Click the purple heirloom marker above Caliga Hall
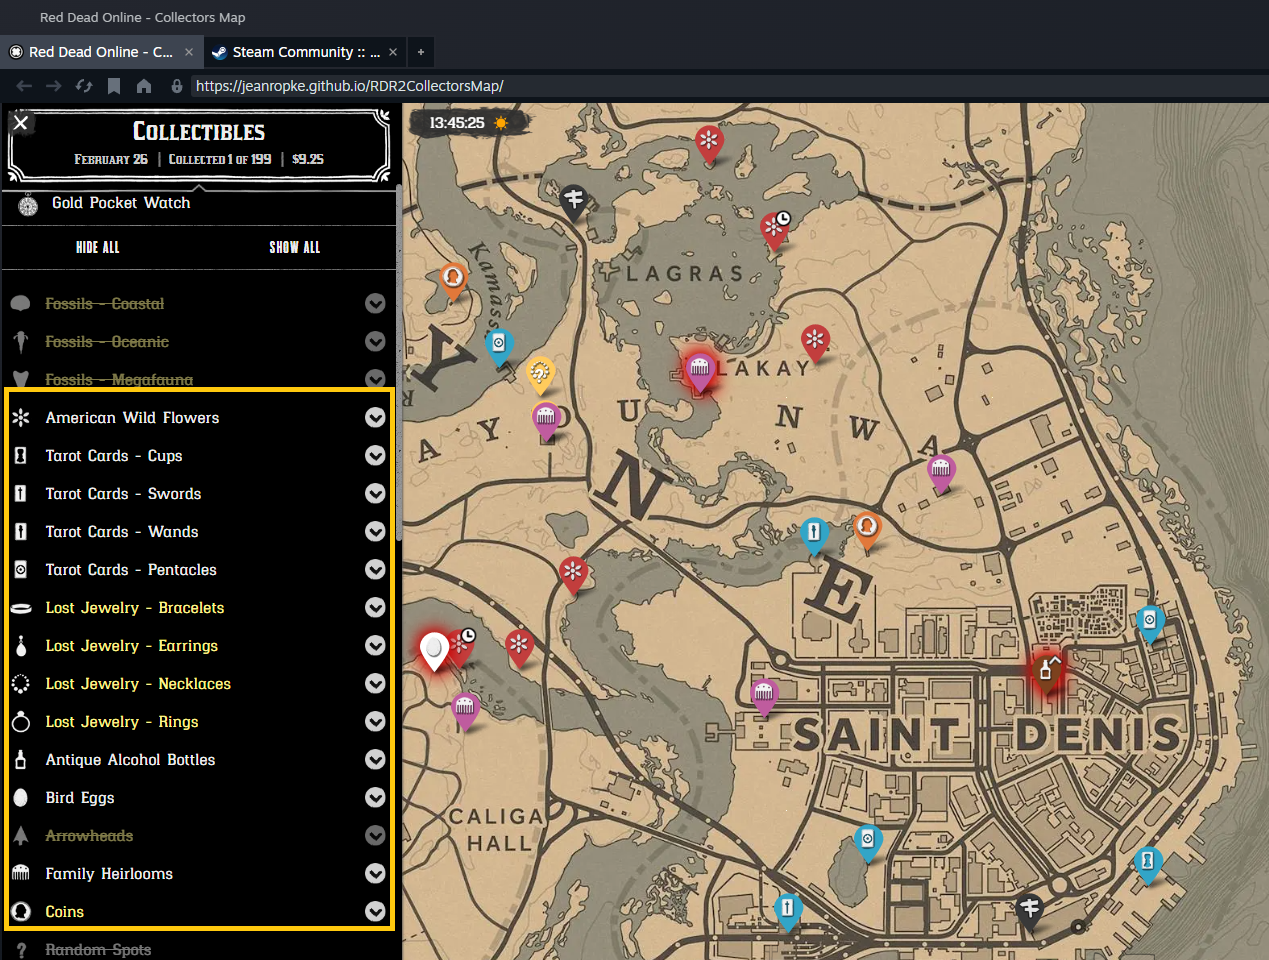 click(x=464, y=710)
